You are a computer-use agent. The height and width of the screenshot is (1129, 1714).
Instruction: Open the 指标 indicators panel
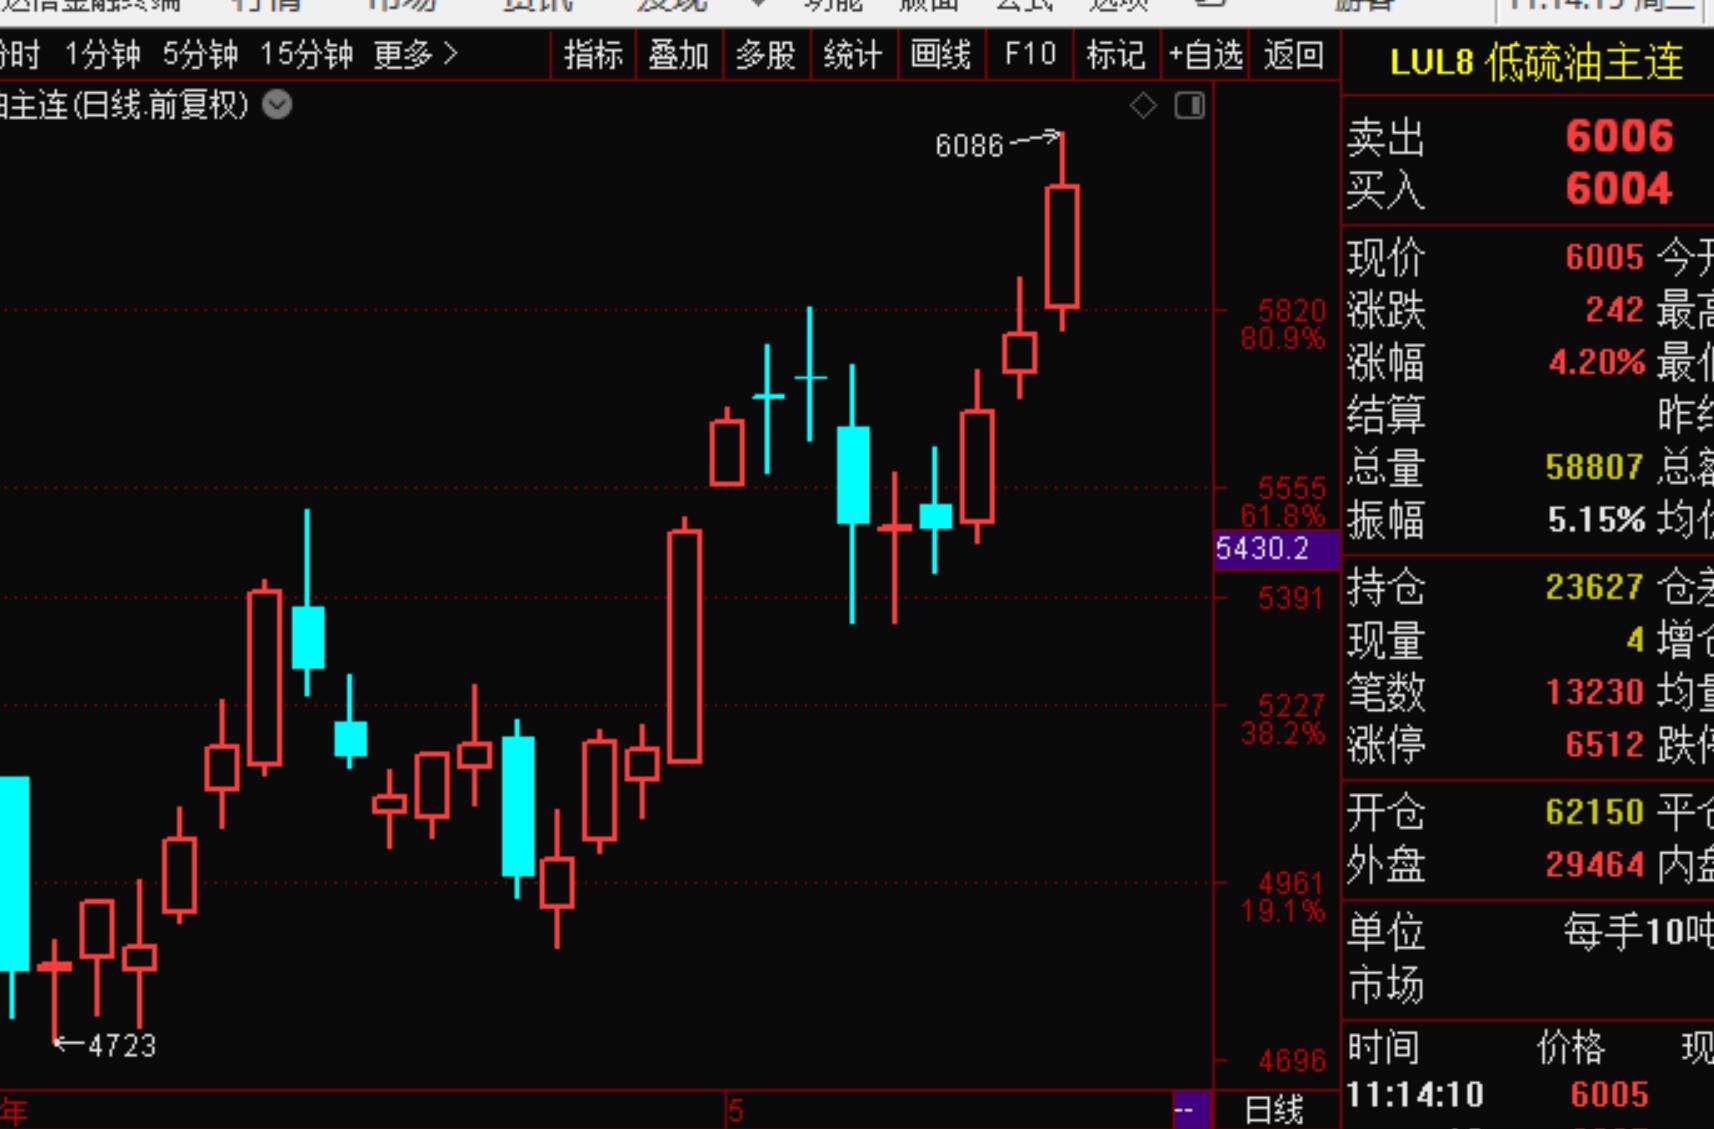coord(594,57)
